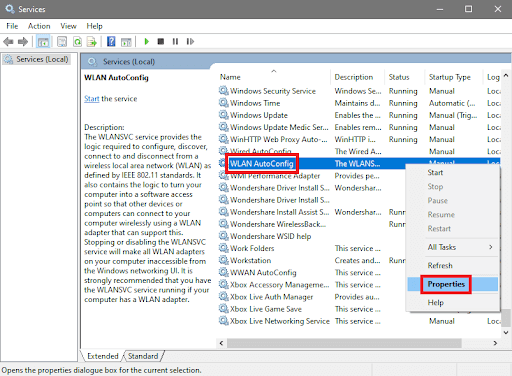
Task: Click the horizontal scrollbar left arrow
Action: click(x=221, y=343)
